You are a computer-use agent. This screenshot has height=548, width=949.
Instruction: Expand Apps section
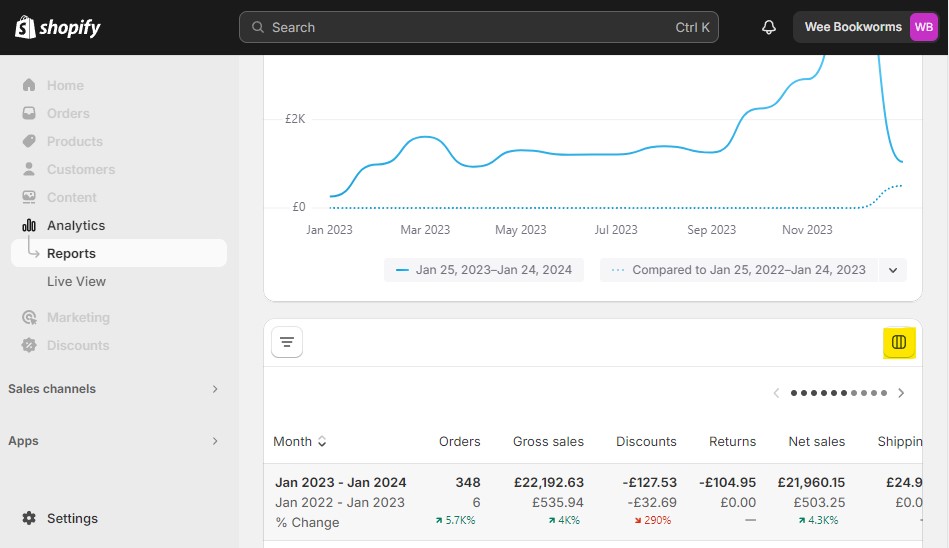[x=215, y=441]
